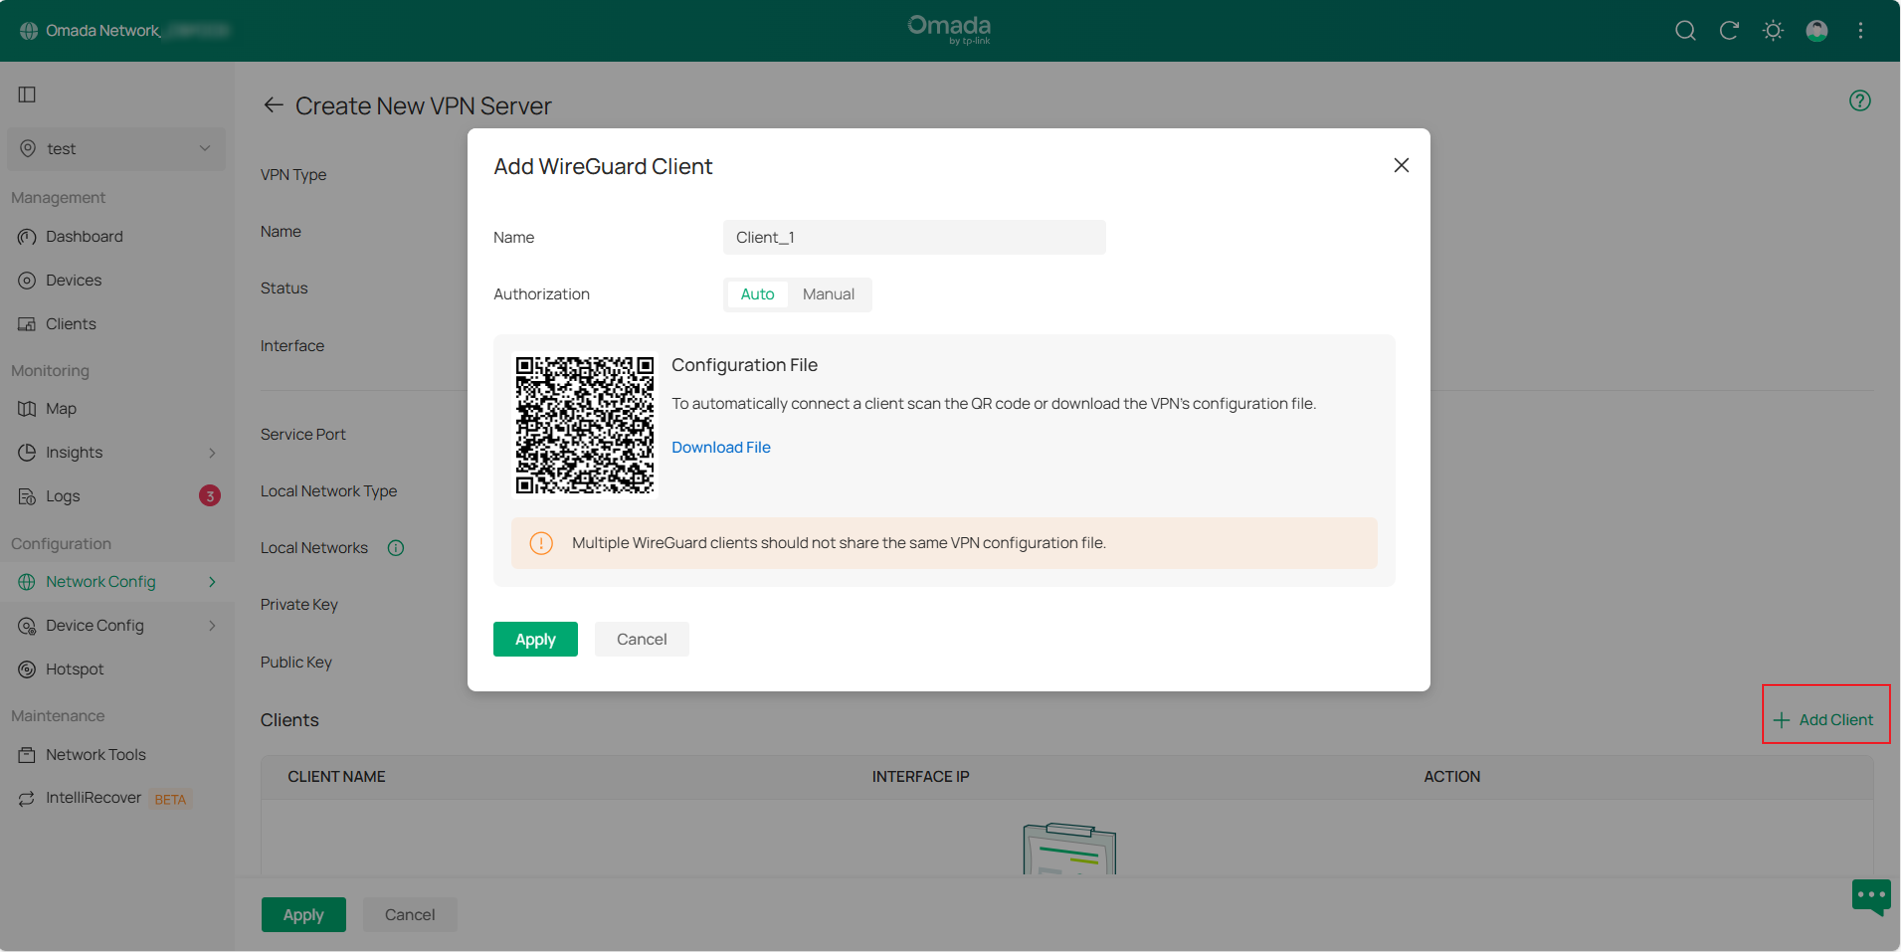
Task: Toggle the theme brightness icon
Action: [x=1773, y=31]
